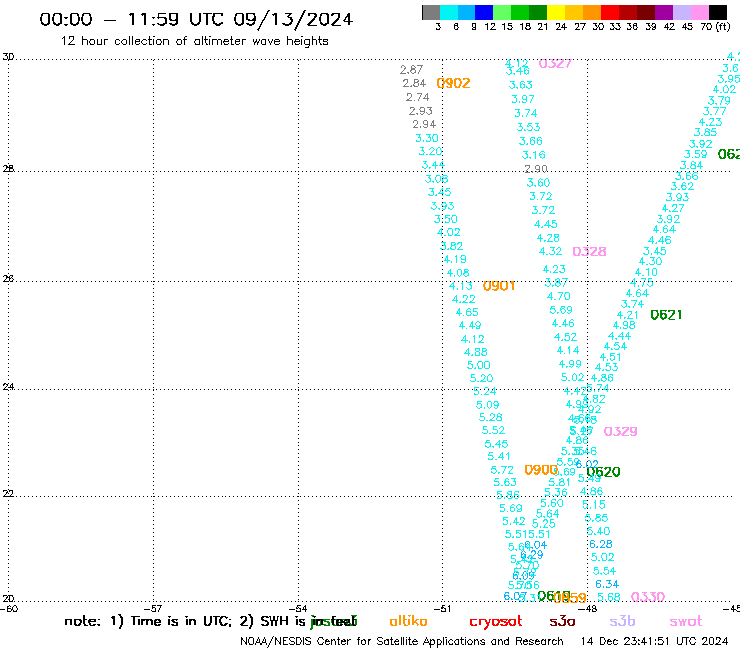The height and width of the screenshot is (650, 740).
Task: Select the green 0620 time marker
Action: click(604, 472)
